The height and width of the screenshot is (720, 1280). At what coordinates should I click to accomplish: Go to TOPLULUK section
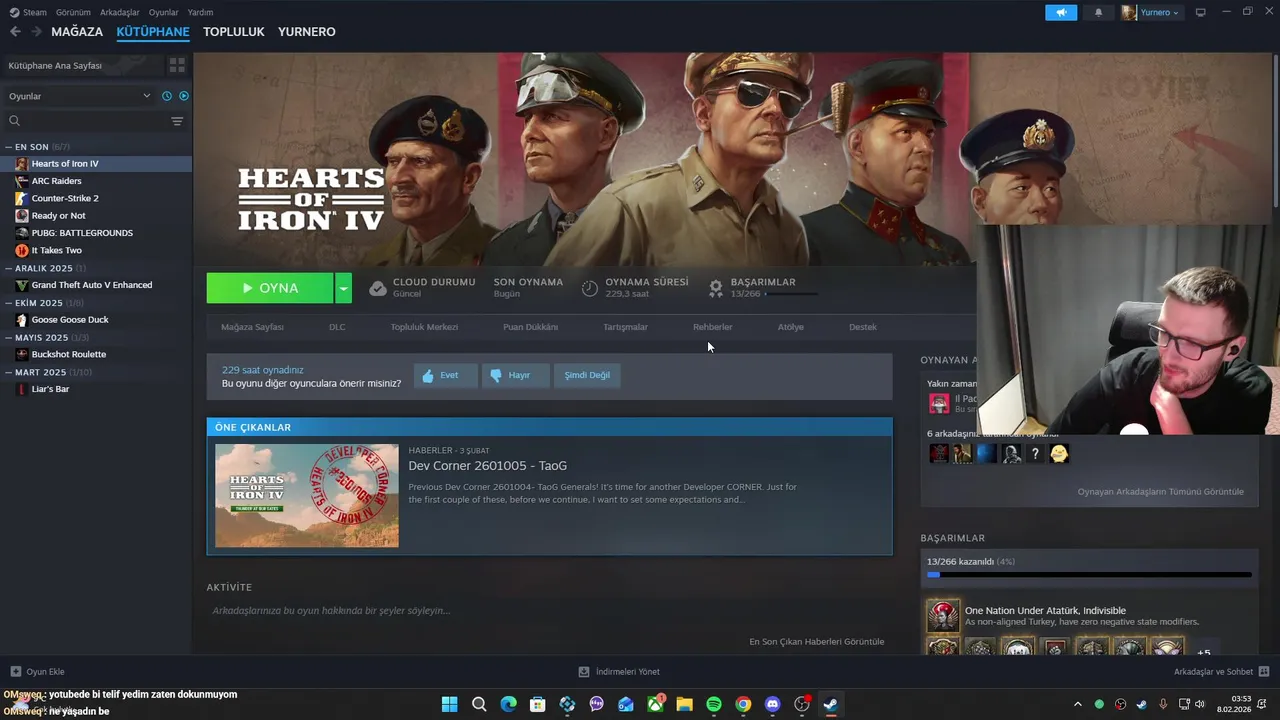[234, 32]
